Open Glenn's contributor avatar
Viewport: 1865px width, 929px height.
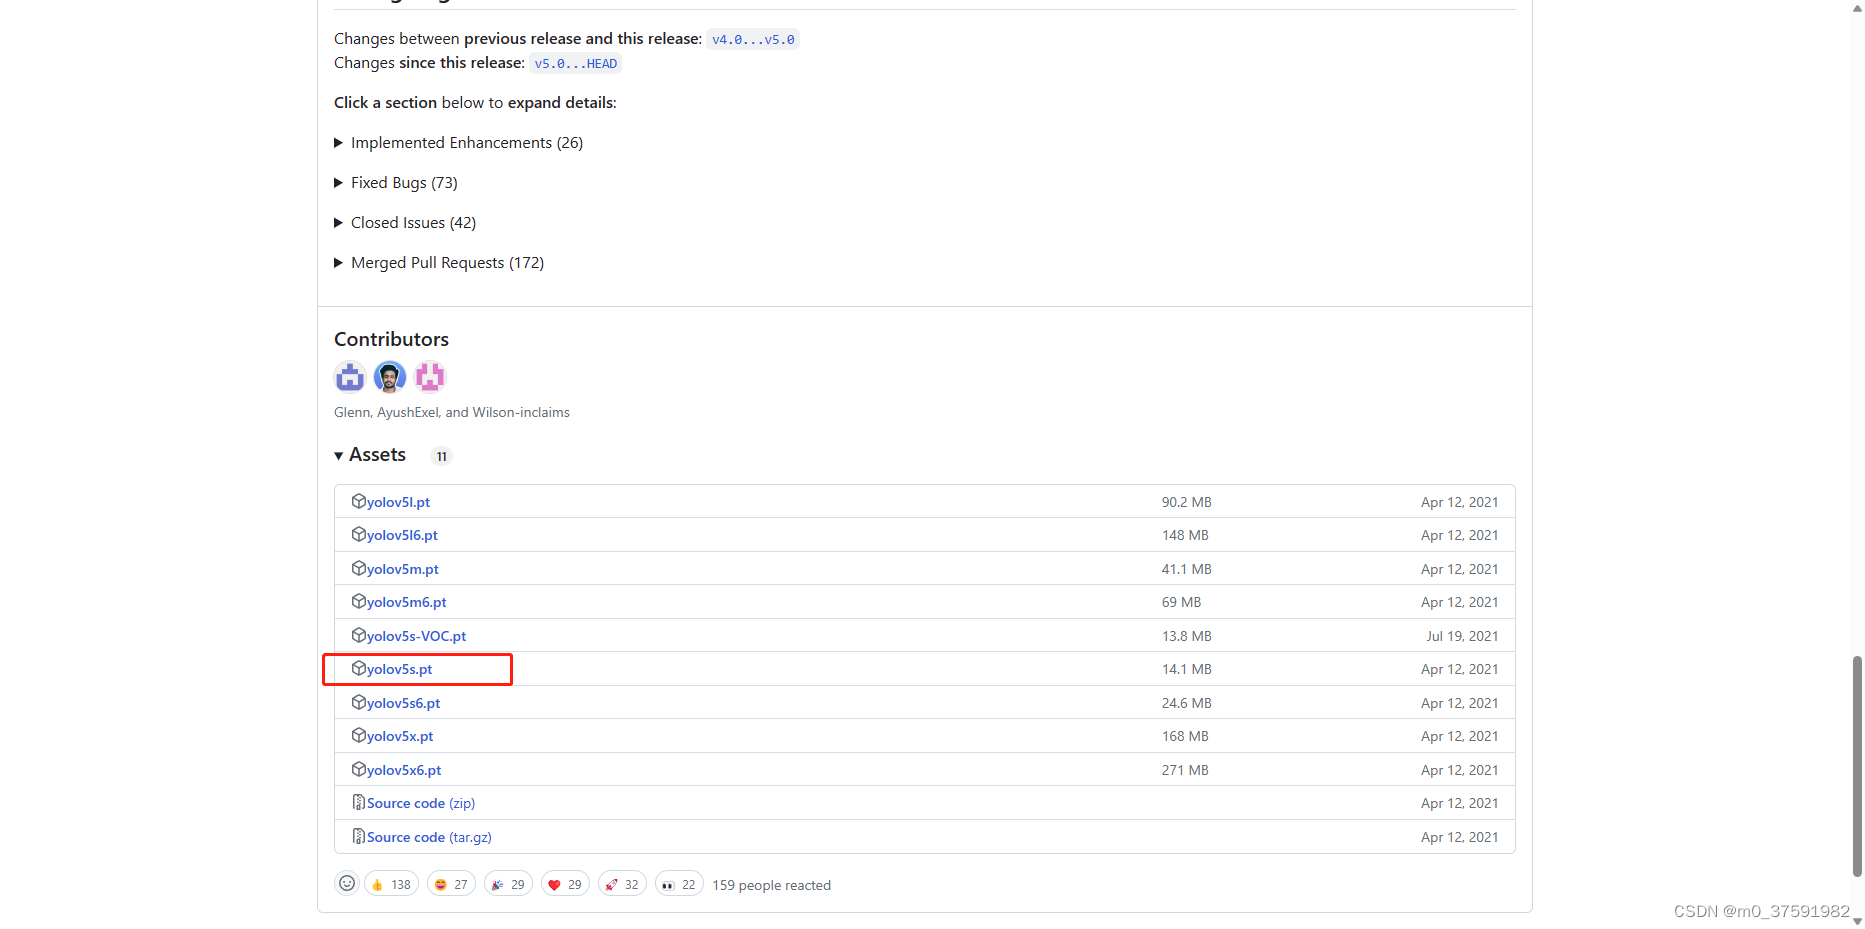(x=350, y=377)
